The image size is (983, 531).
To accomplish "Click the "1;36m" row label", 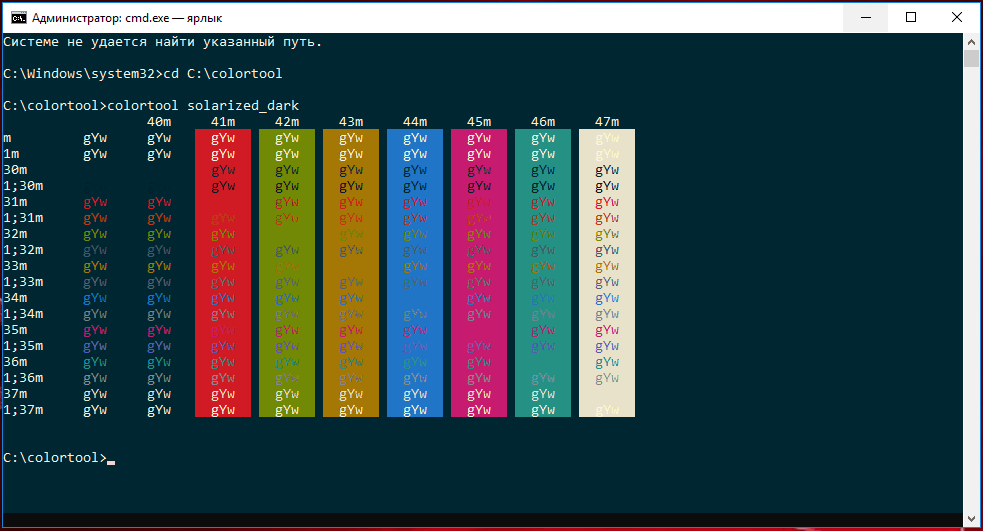I will tap(23, 378).
